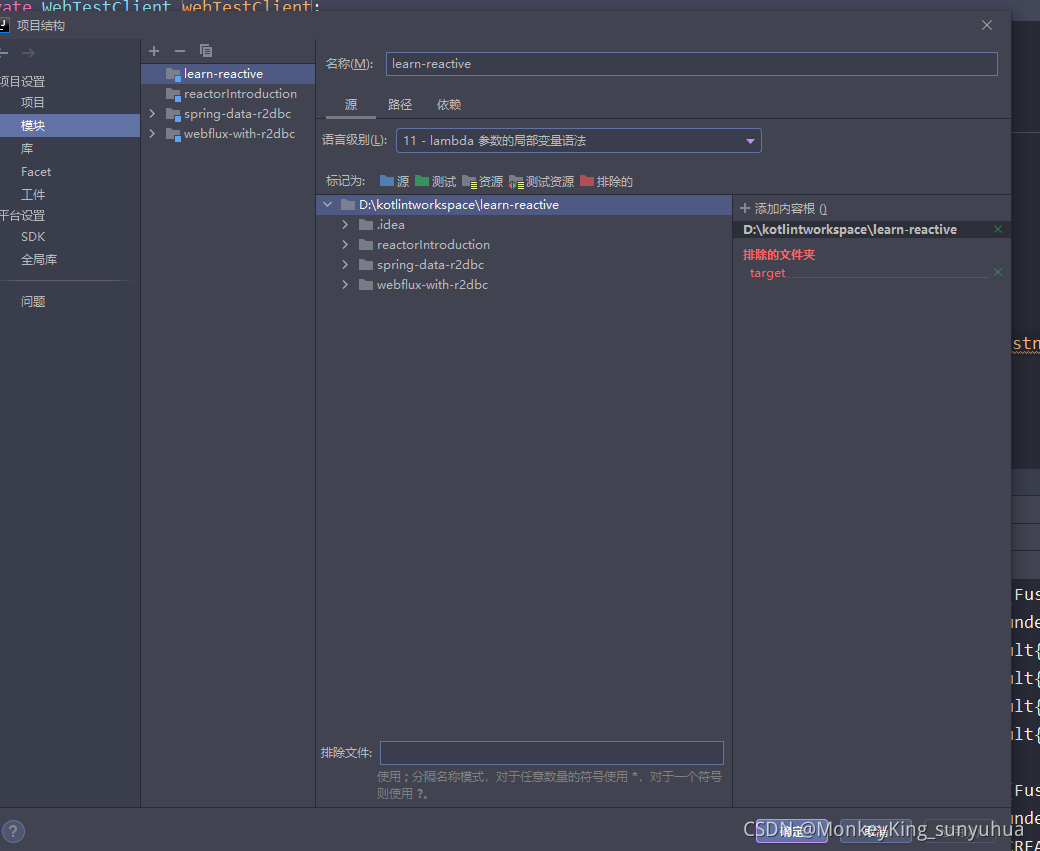Expand the webflux-with-r2dbc module node
The image size is (1040, 851).
click(x=152, y=133)
